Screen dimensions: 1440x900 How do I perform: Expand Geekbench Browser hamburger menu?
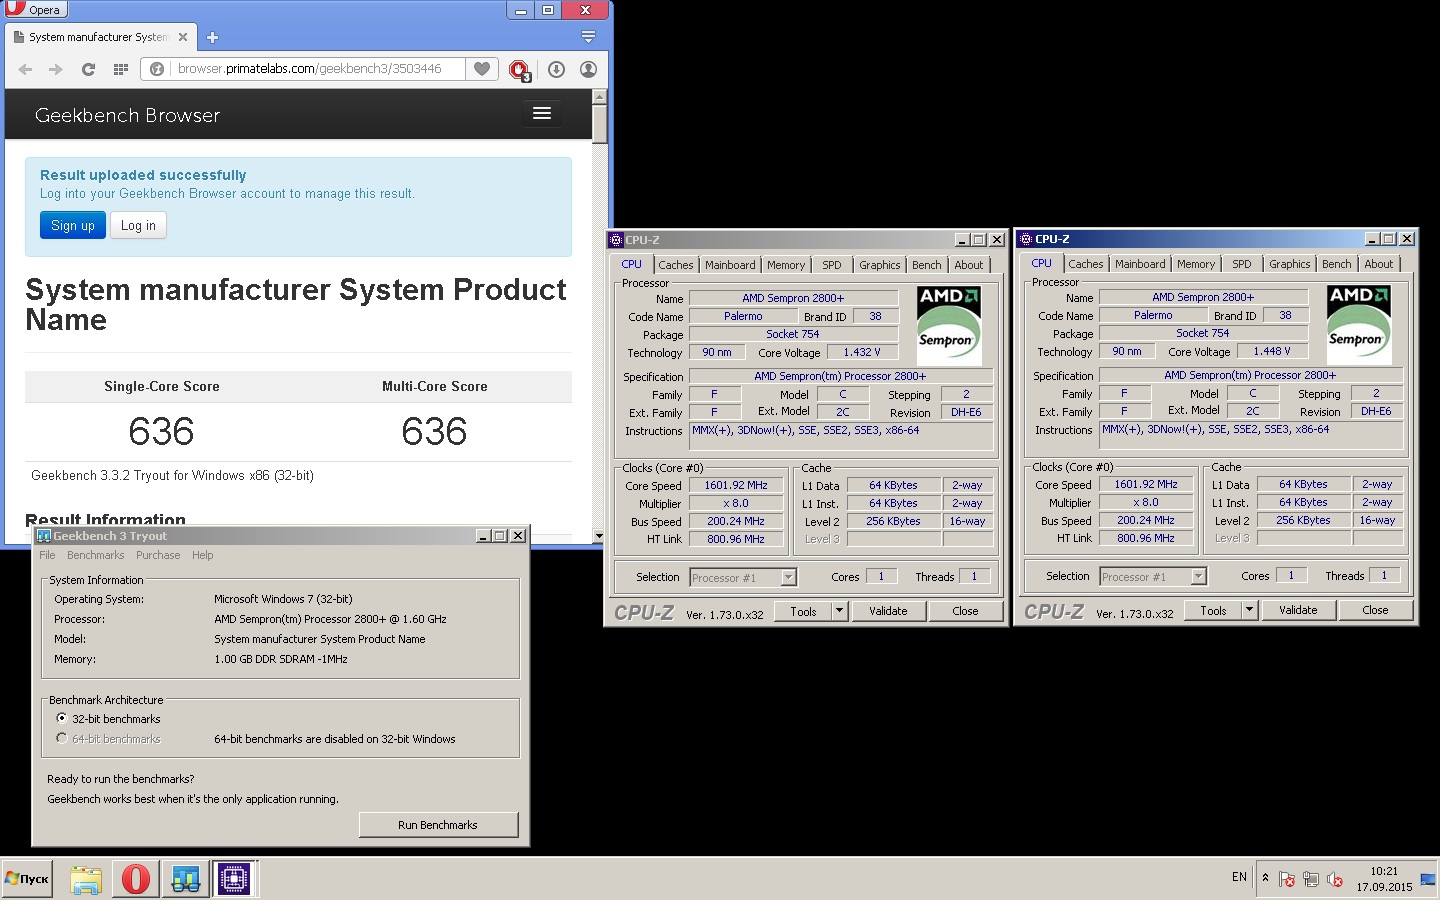pos(542,113)
